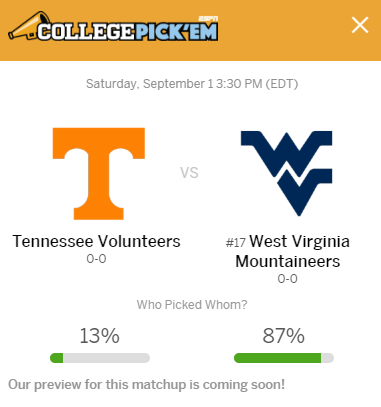This screenshot has width=381, height=407.
Task: Close the matchup preview with the X
Action: tap(360, 25)
